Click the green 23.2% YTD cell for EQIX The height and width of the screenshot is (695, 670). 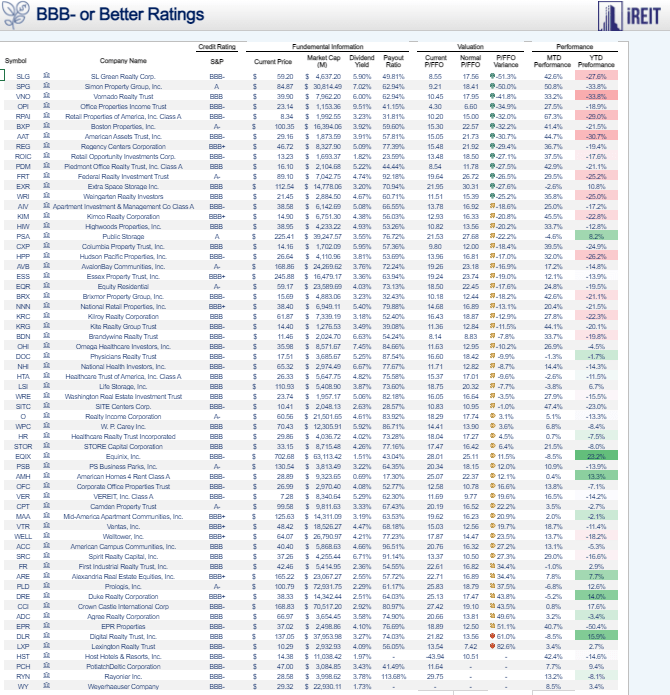click(x=596, y=456)
